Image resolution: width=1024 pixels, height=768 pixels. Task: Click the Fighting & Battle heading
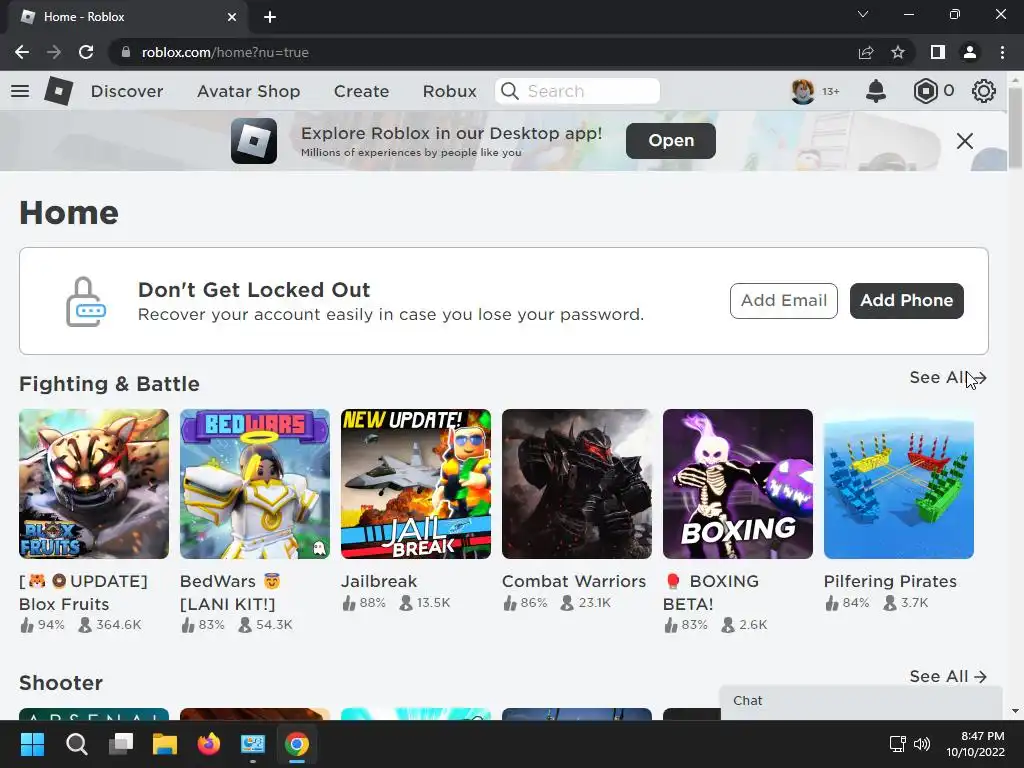point(109,384)
